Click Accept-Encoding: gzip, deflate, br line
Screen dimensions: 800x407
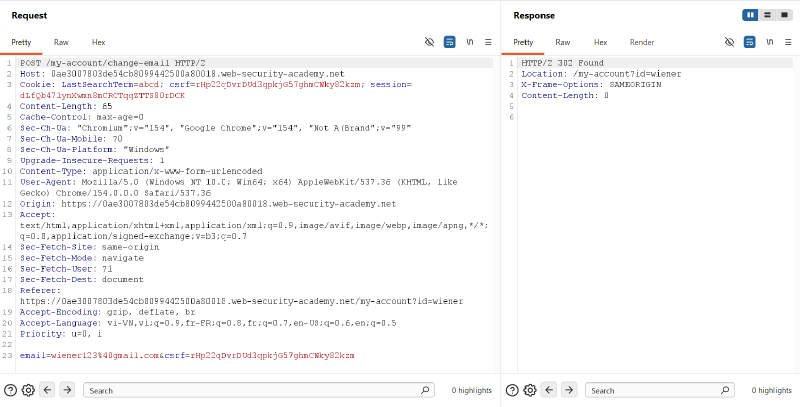pyautogui.click(x=107, y=312)
